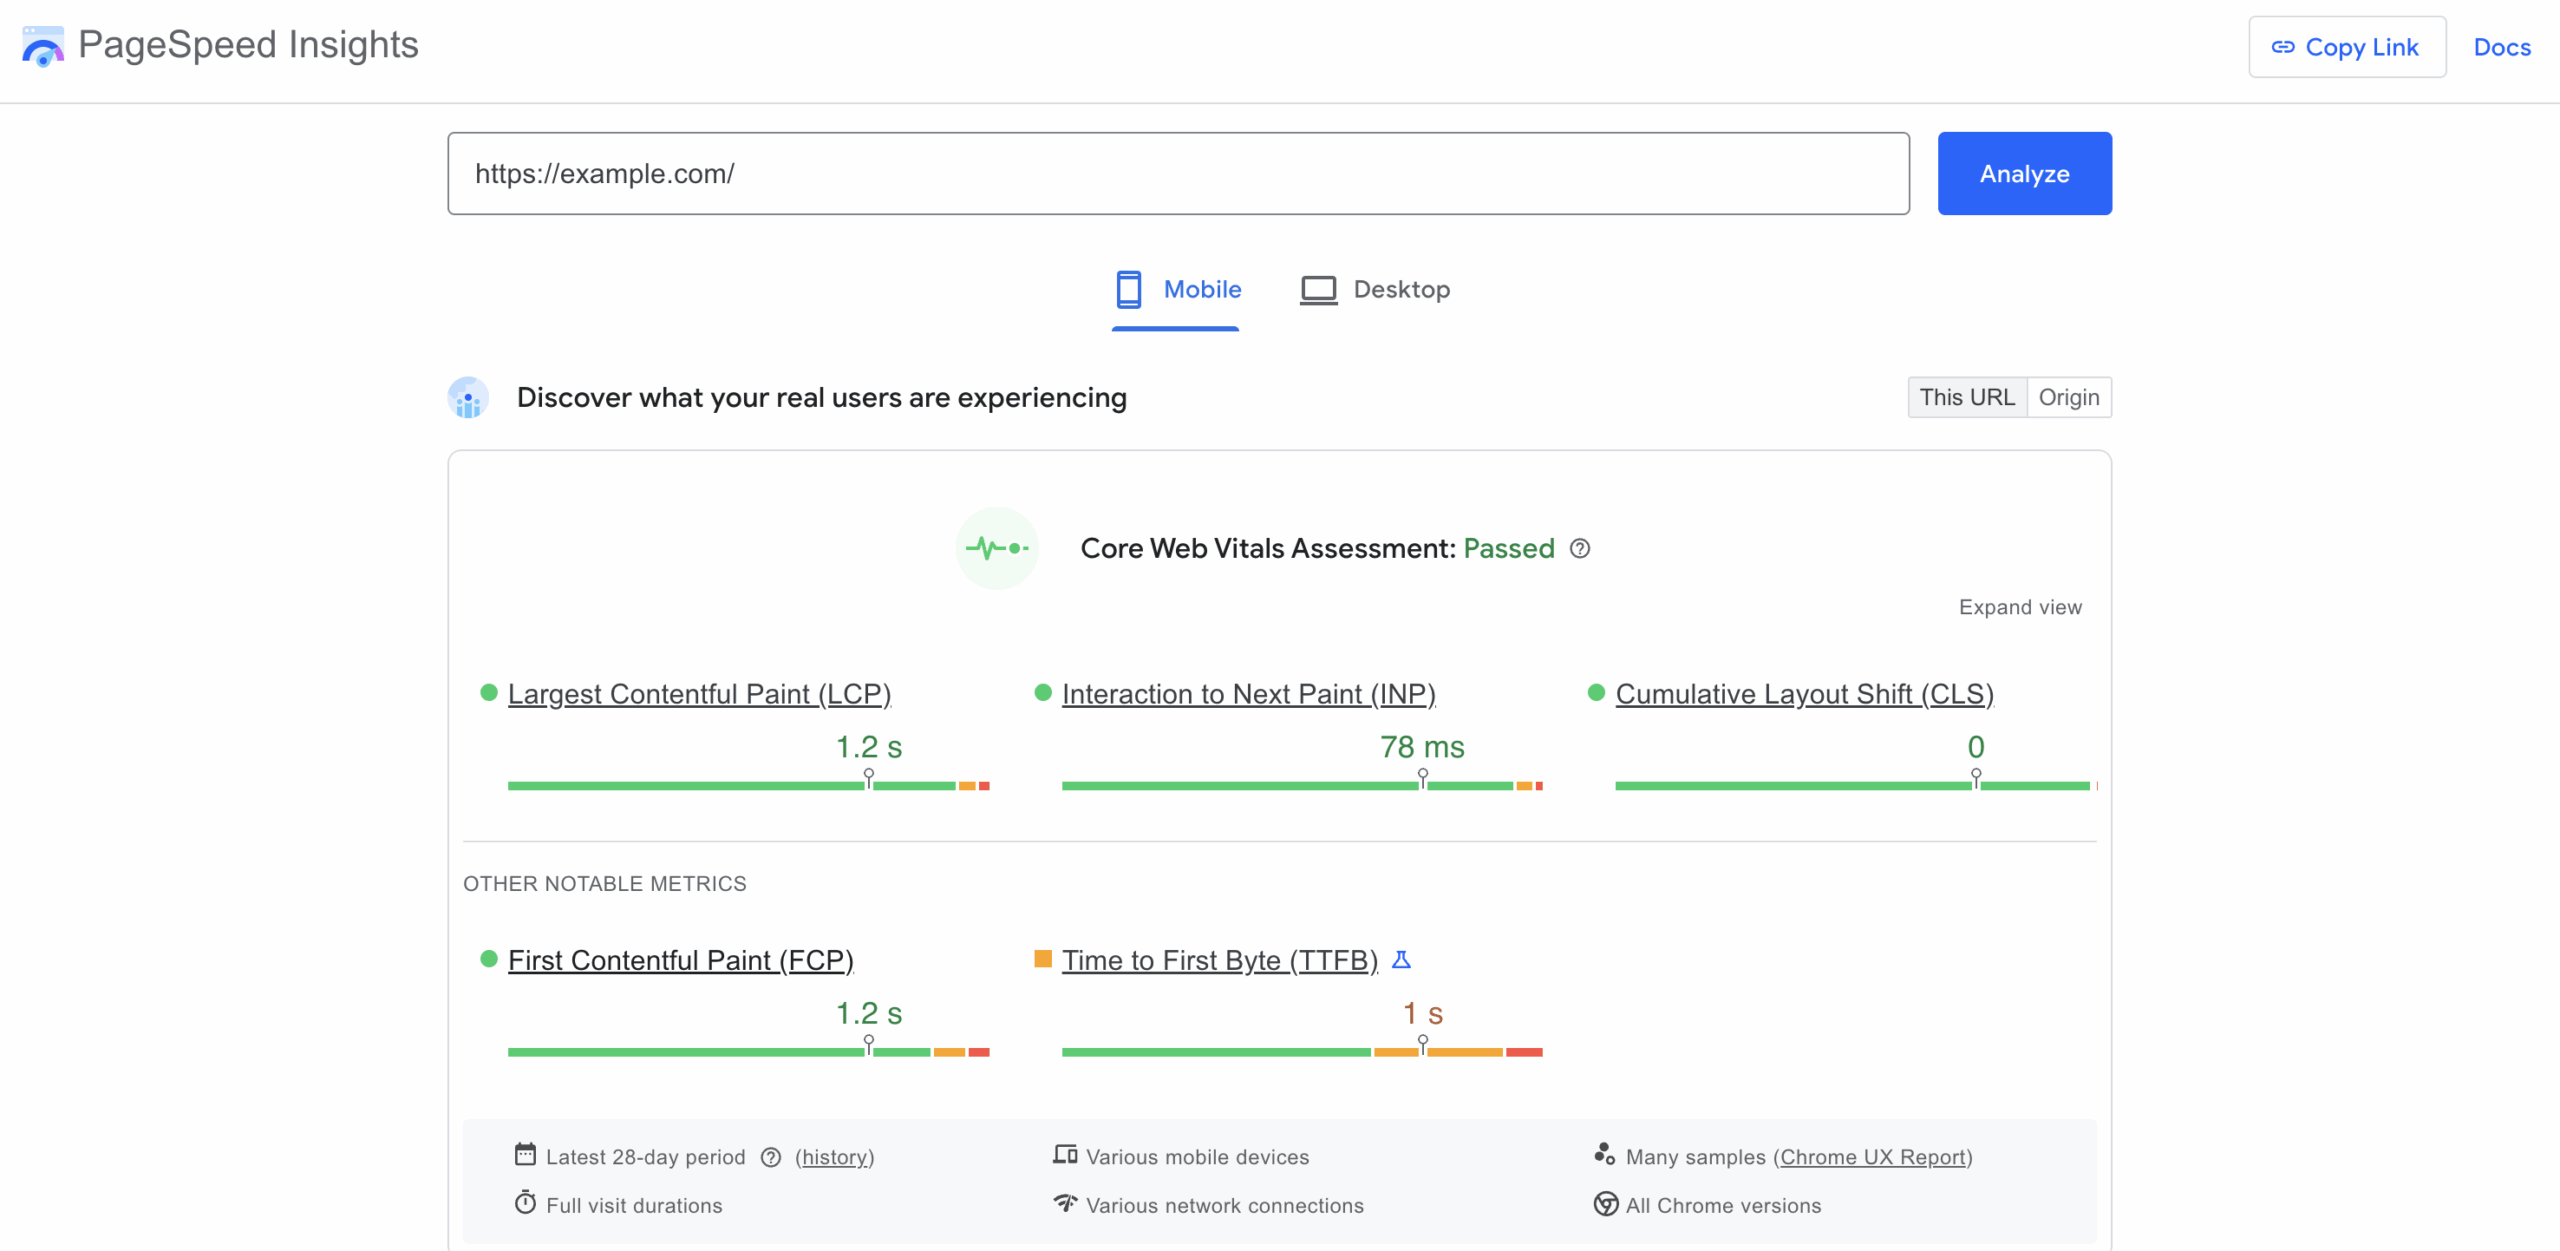Switch to the Desktop tab
Screen dimensions: 2560x1251
pyautogui.click(x=1375, y=289)
